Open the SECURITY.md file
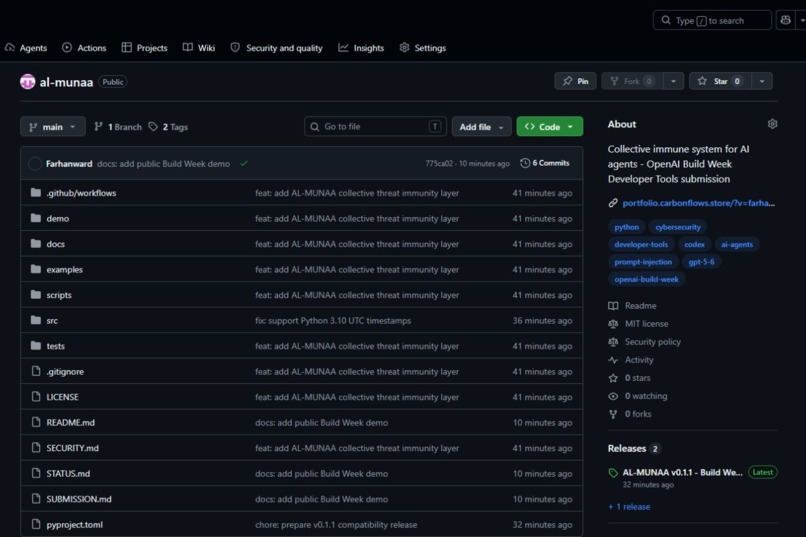The height and width of the screenshot is (537, 806). (72, 448)
